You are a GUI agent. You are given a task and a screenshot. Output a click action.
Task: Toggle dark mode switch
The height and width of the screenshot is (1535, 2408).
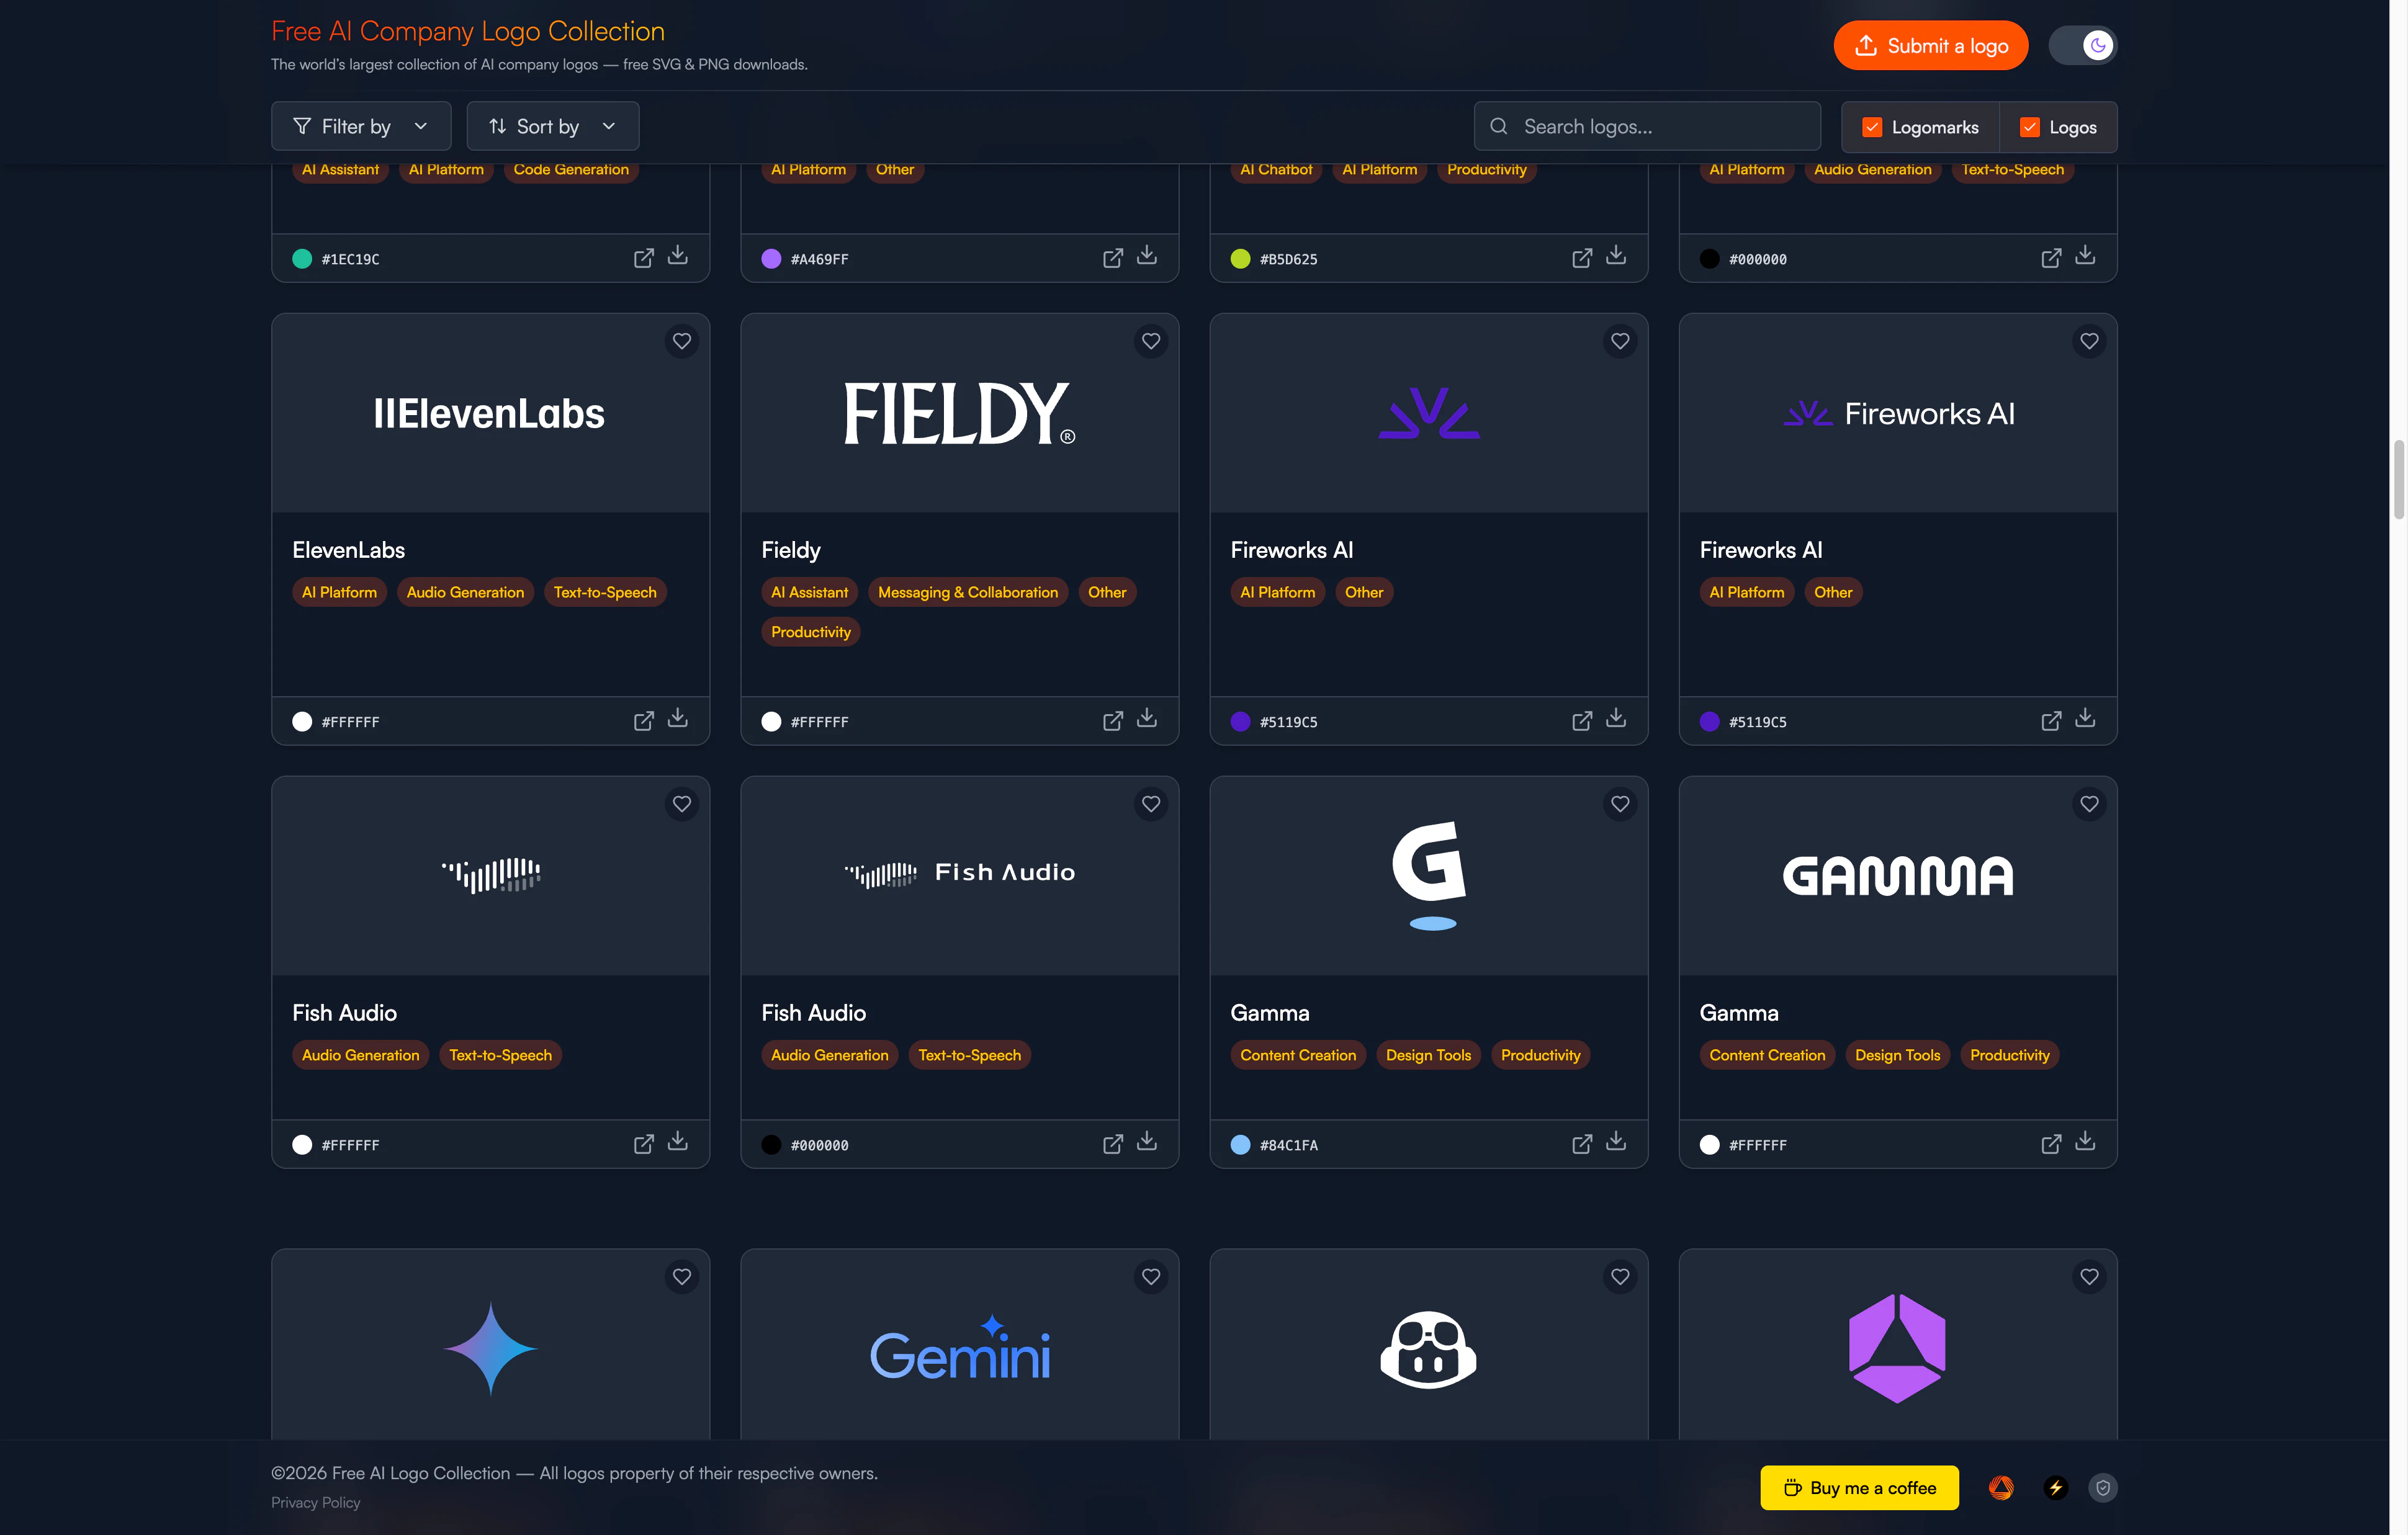click(x=2082, y=45)
